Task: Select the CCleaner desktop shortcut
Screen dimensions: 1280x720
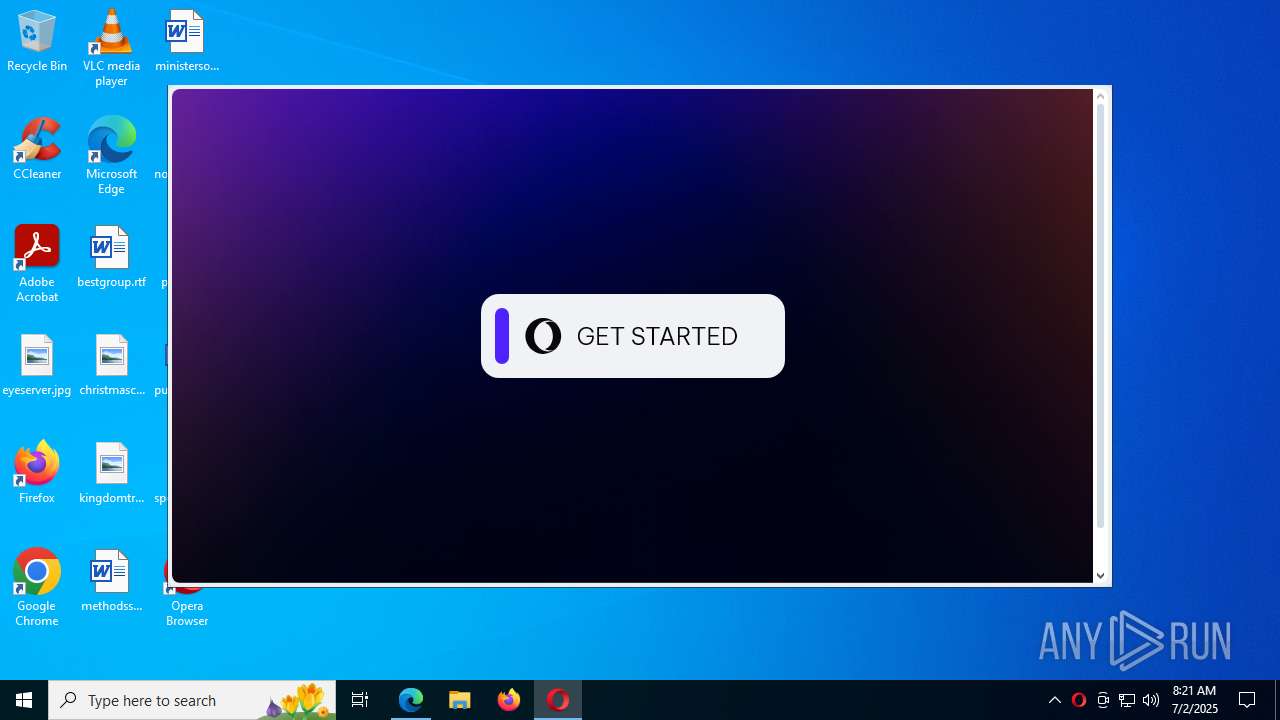Action: pyautogui.click(x=37, y=150)
